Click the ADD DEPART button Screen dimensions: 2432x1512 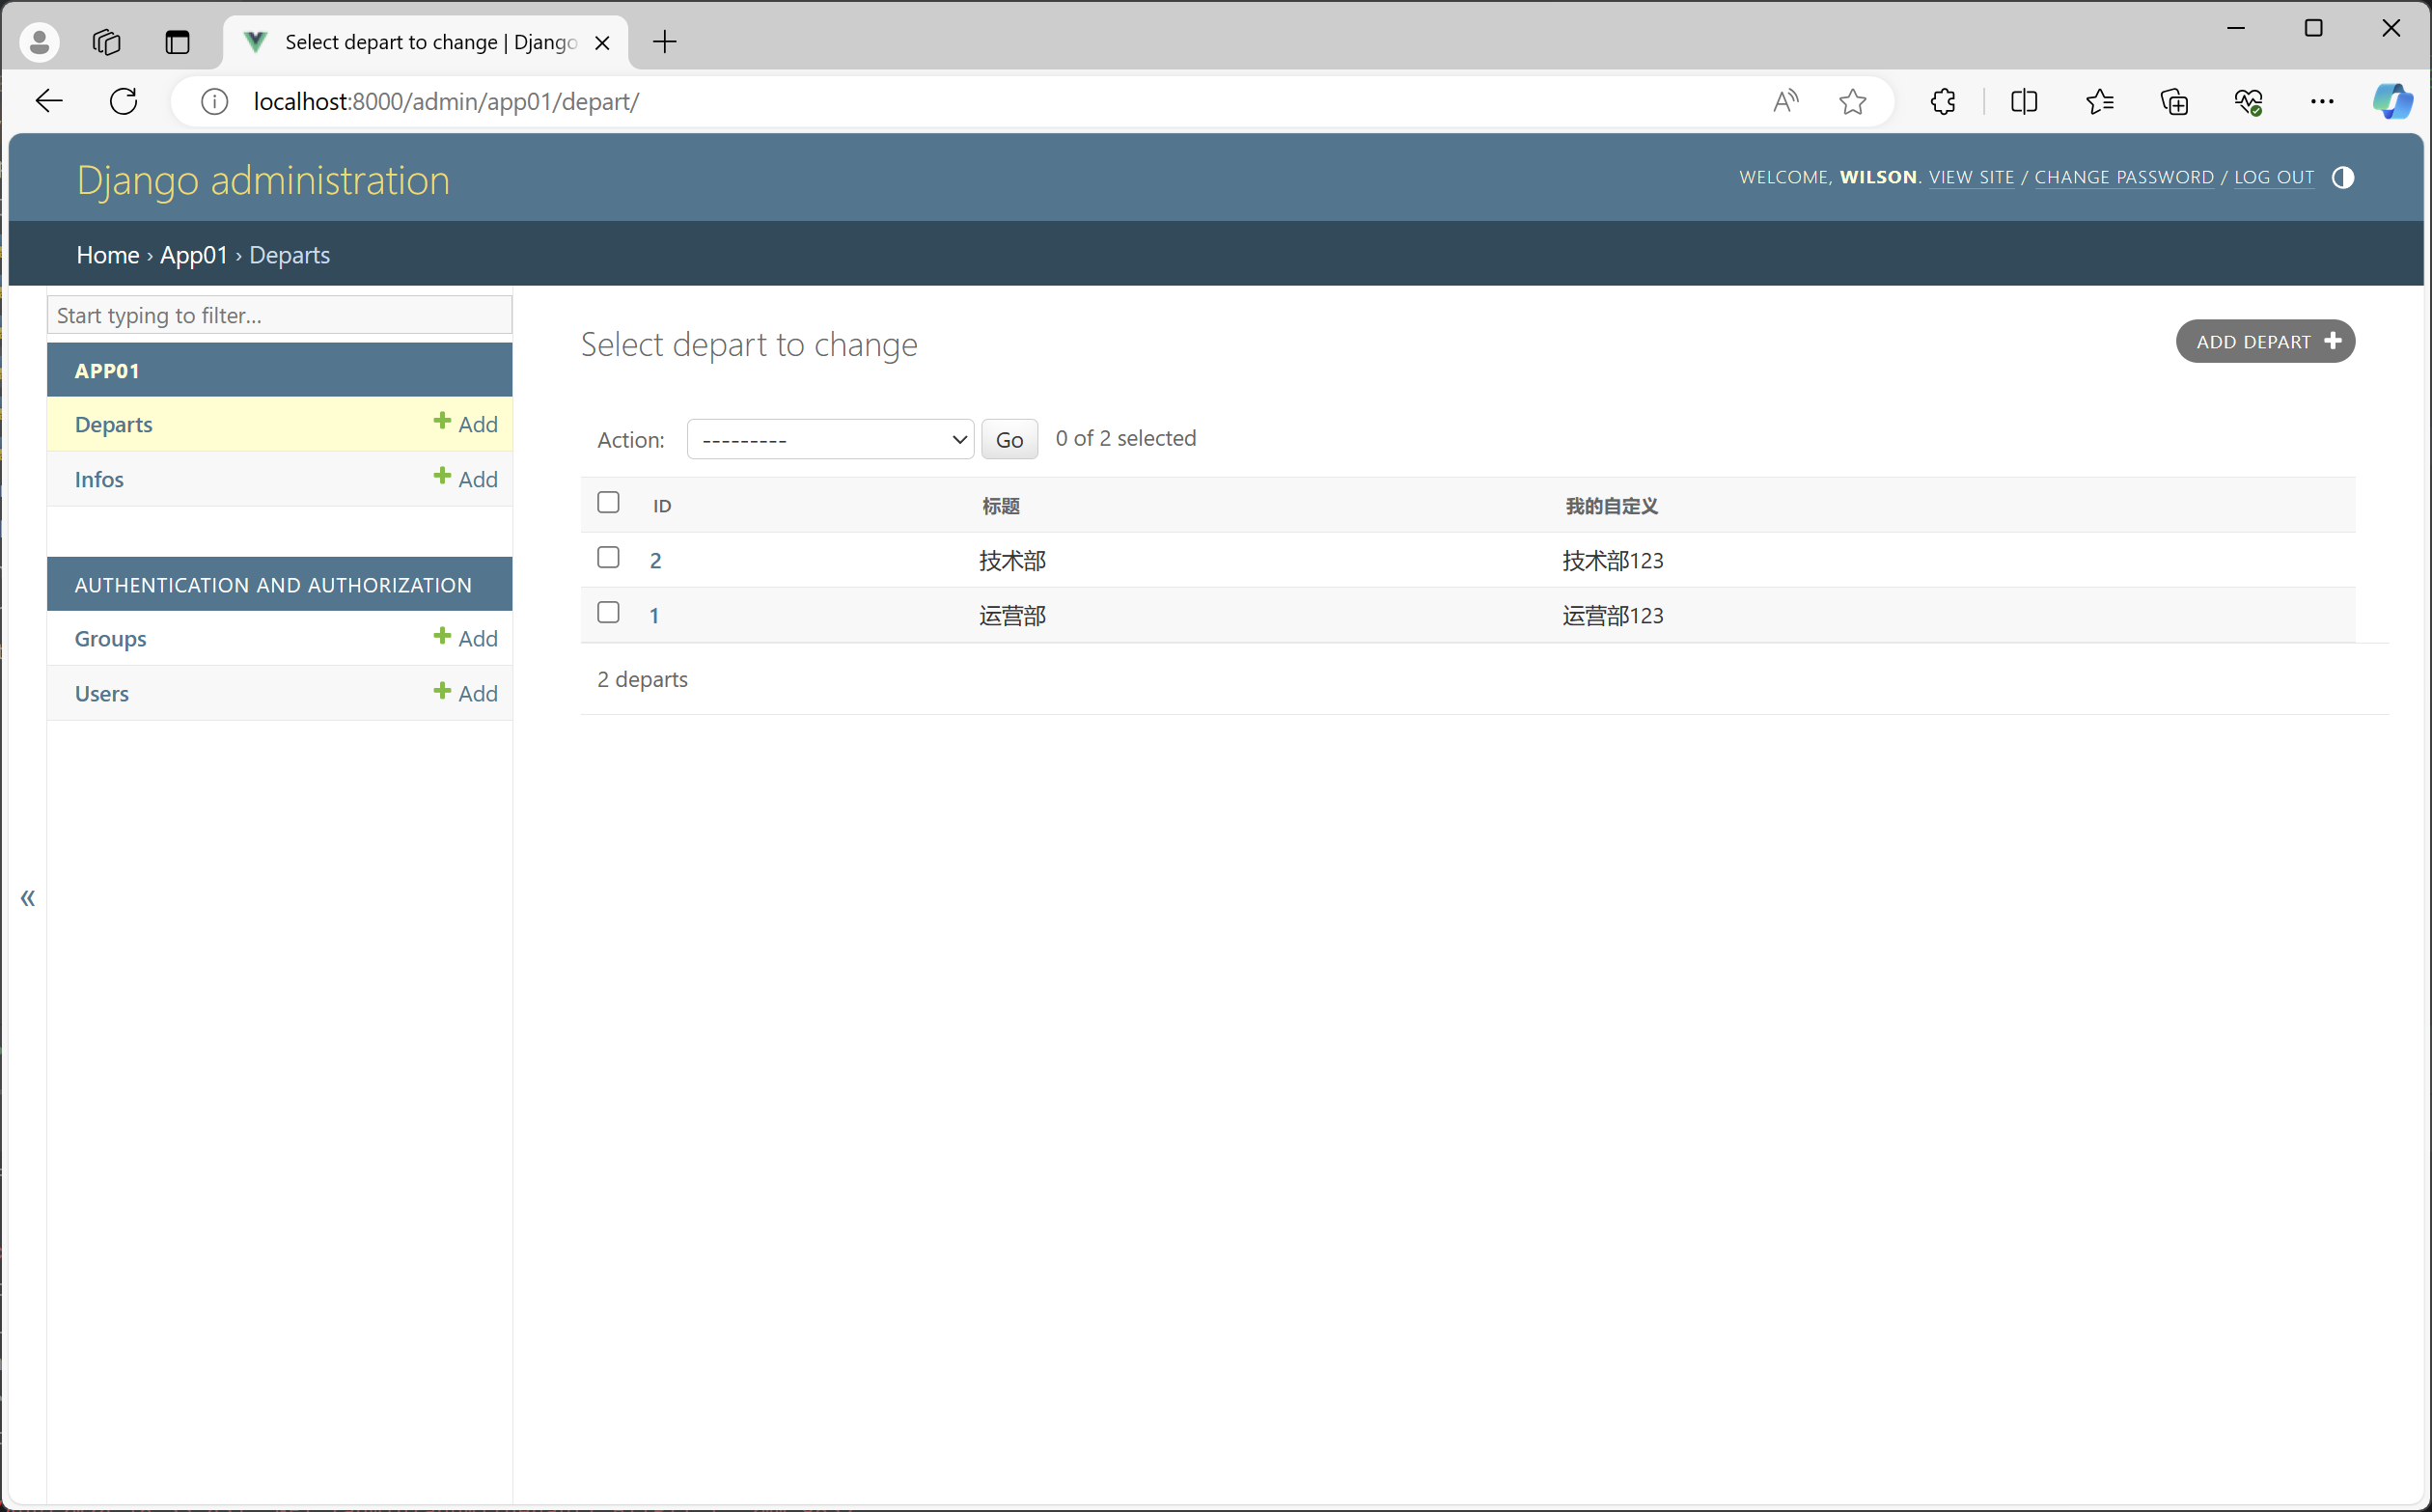click(2265, 341)
